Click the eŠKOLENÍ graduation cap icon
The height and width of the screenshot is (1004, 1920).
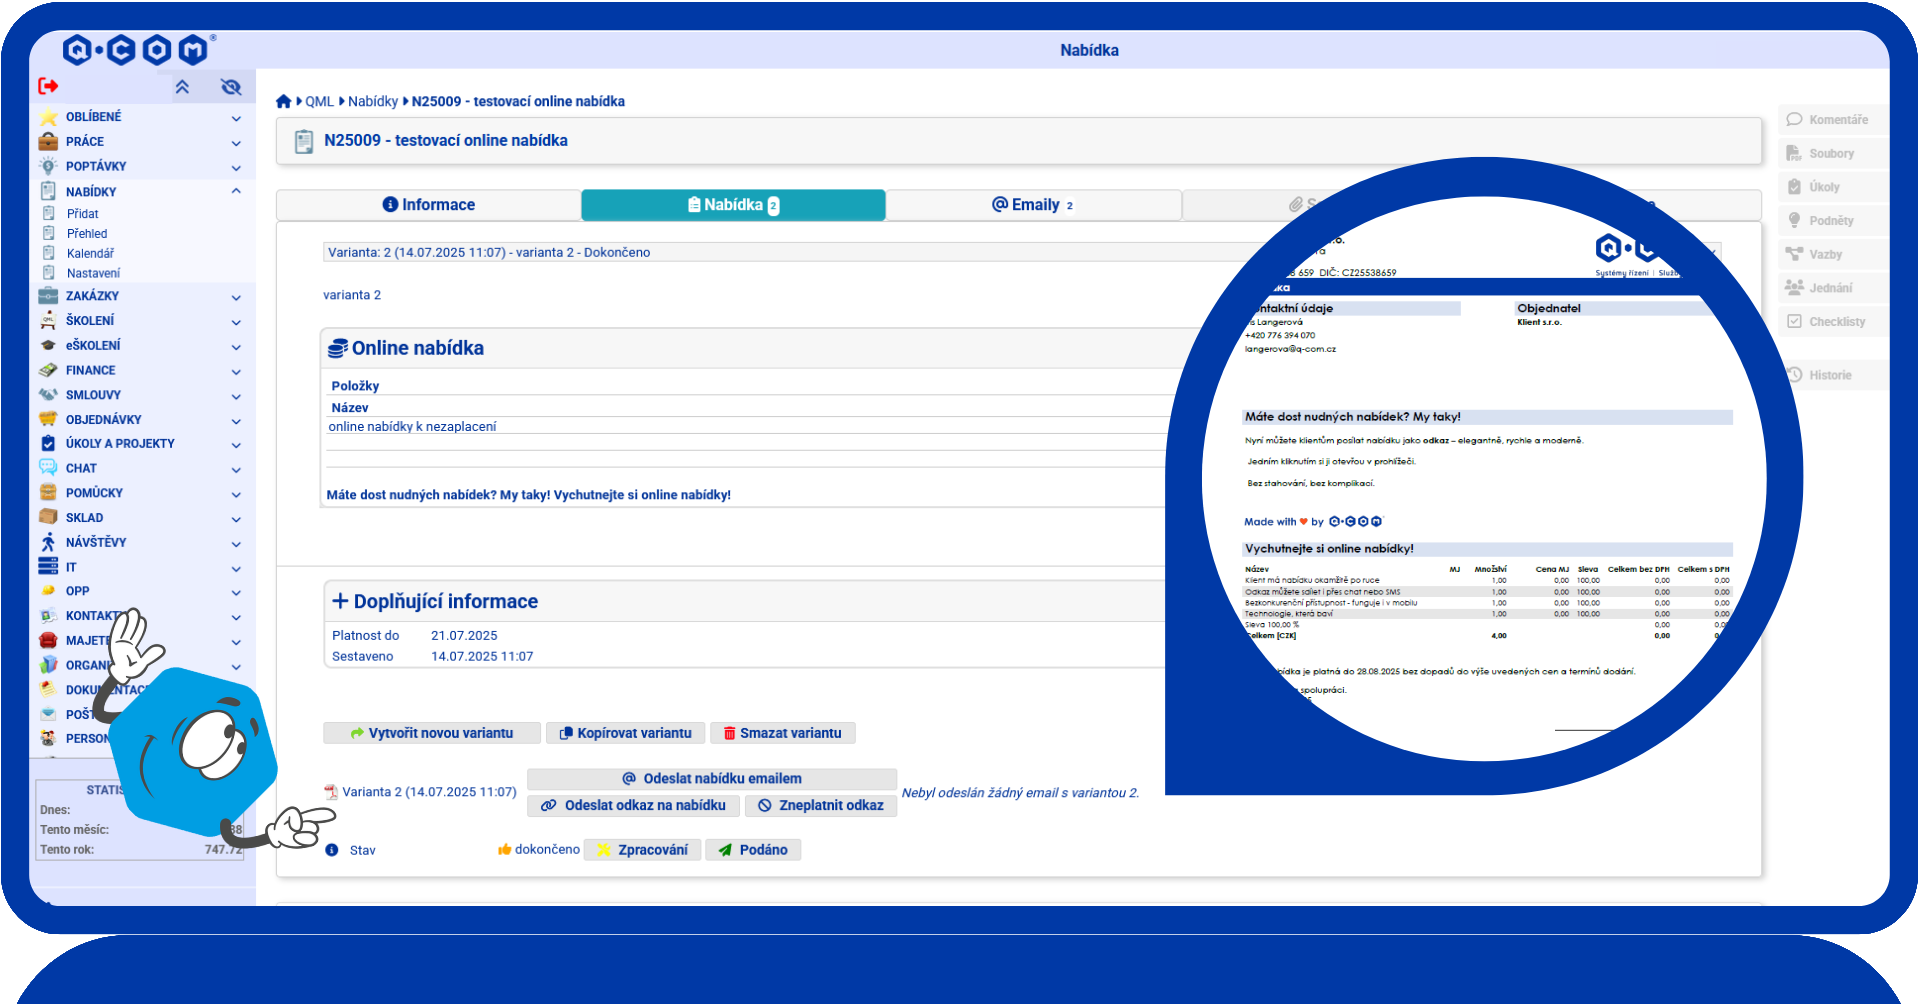(x=48, y=345)
